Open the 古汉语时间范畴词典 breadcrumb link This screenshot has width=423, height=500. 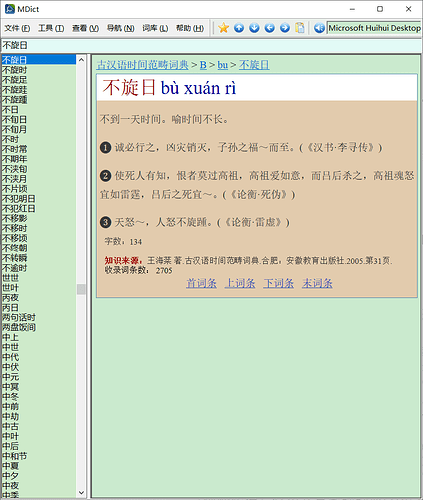143,65
